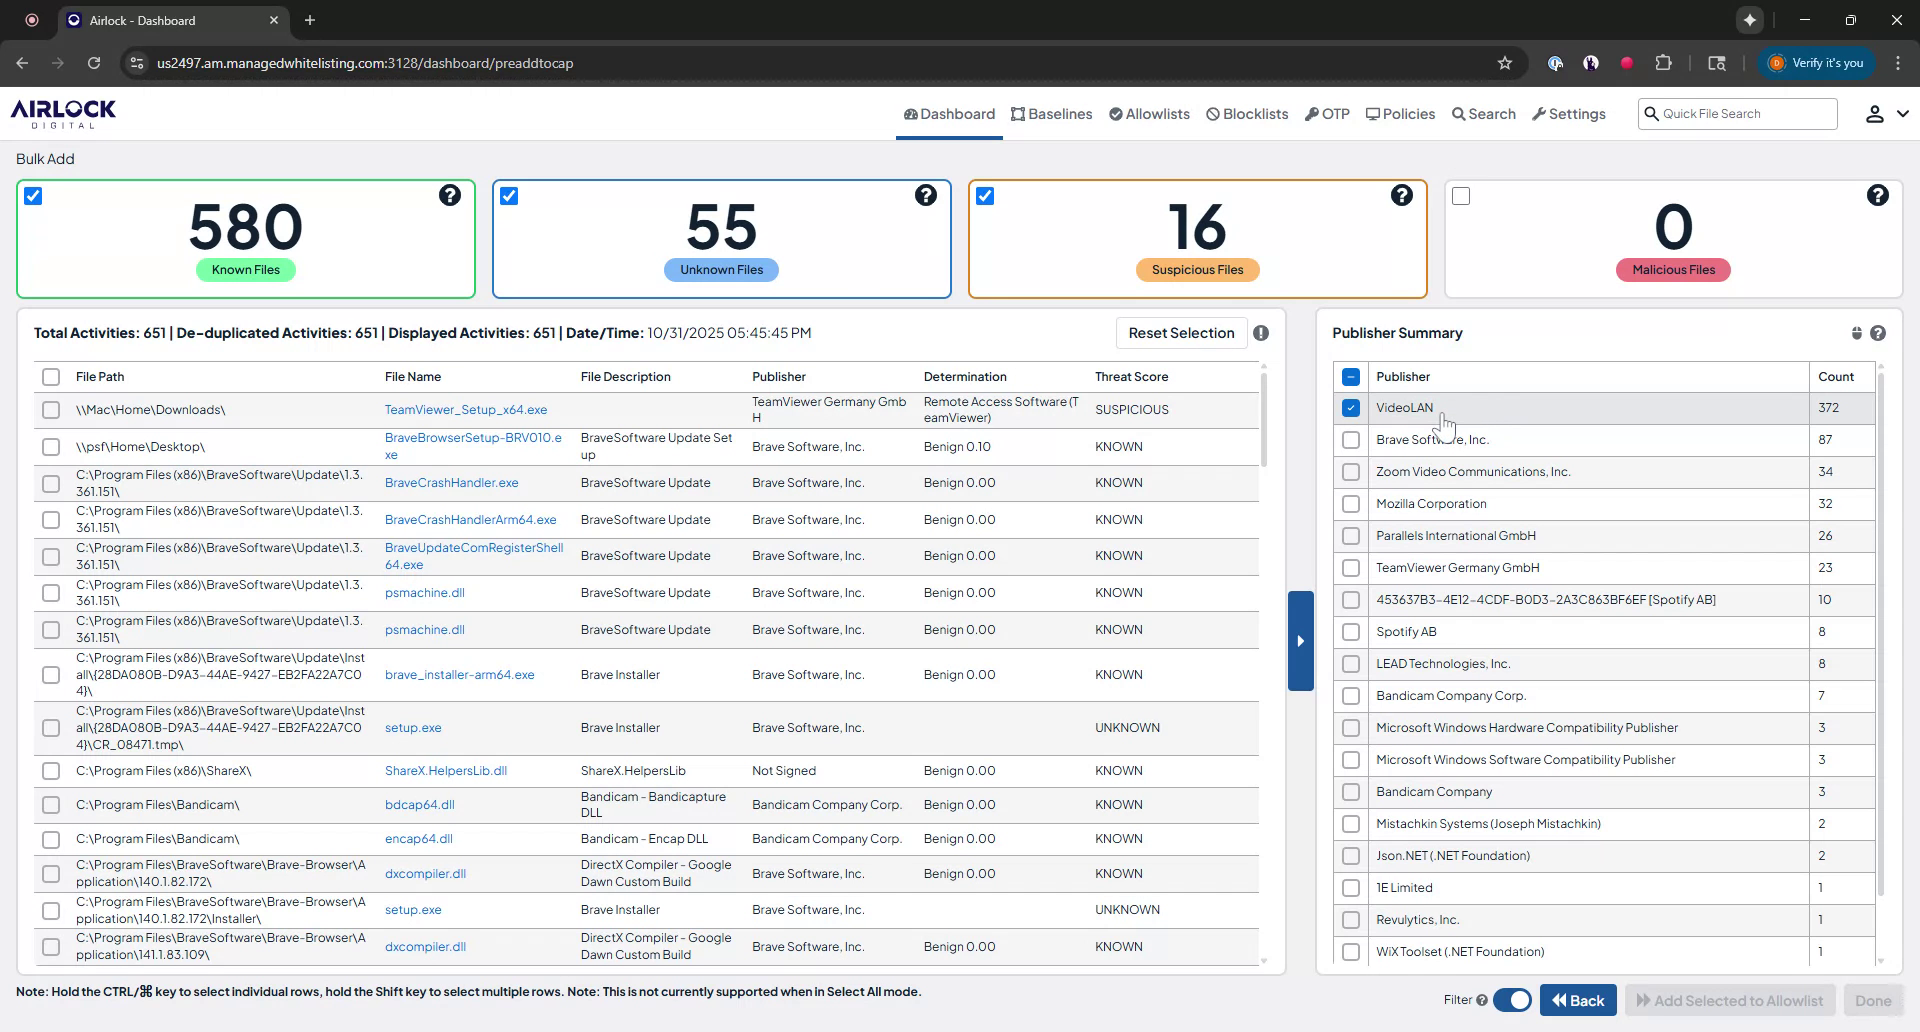Click Airlock Digital logo

(63, 113)
